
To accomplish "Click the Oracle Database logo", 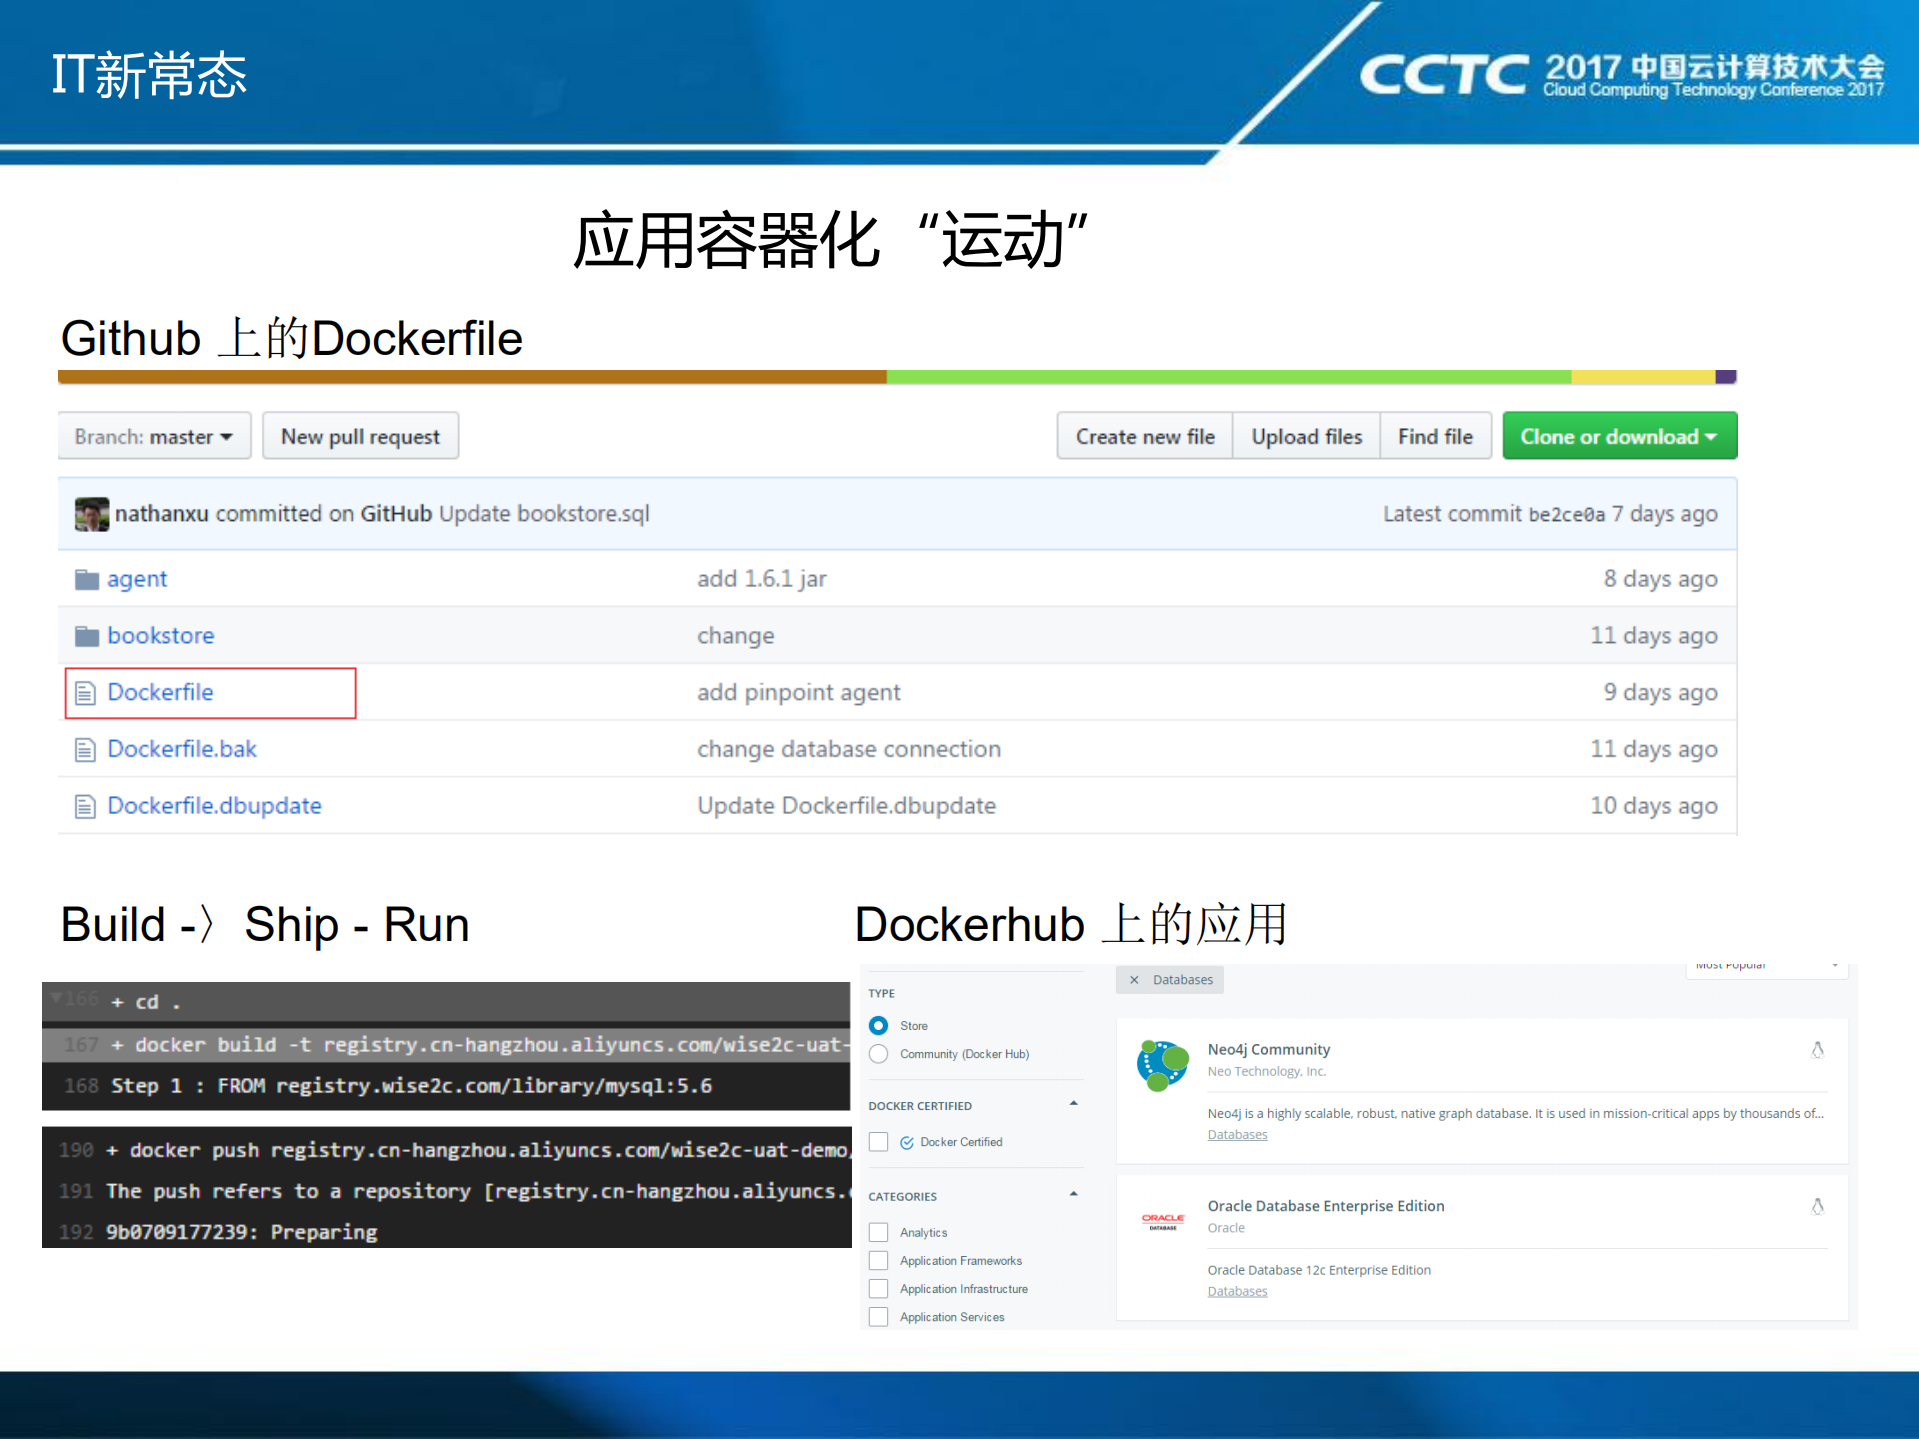I will [x=1162, y=1219].
